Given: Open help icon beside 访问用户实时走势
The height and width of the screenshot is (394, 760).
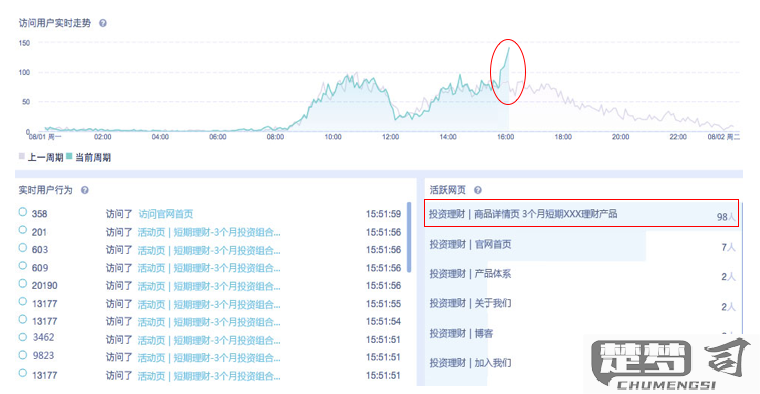Looking at the screenshot, I should 103,23.
